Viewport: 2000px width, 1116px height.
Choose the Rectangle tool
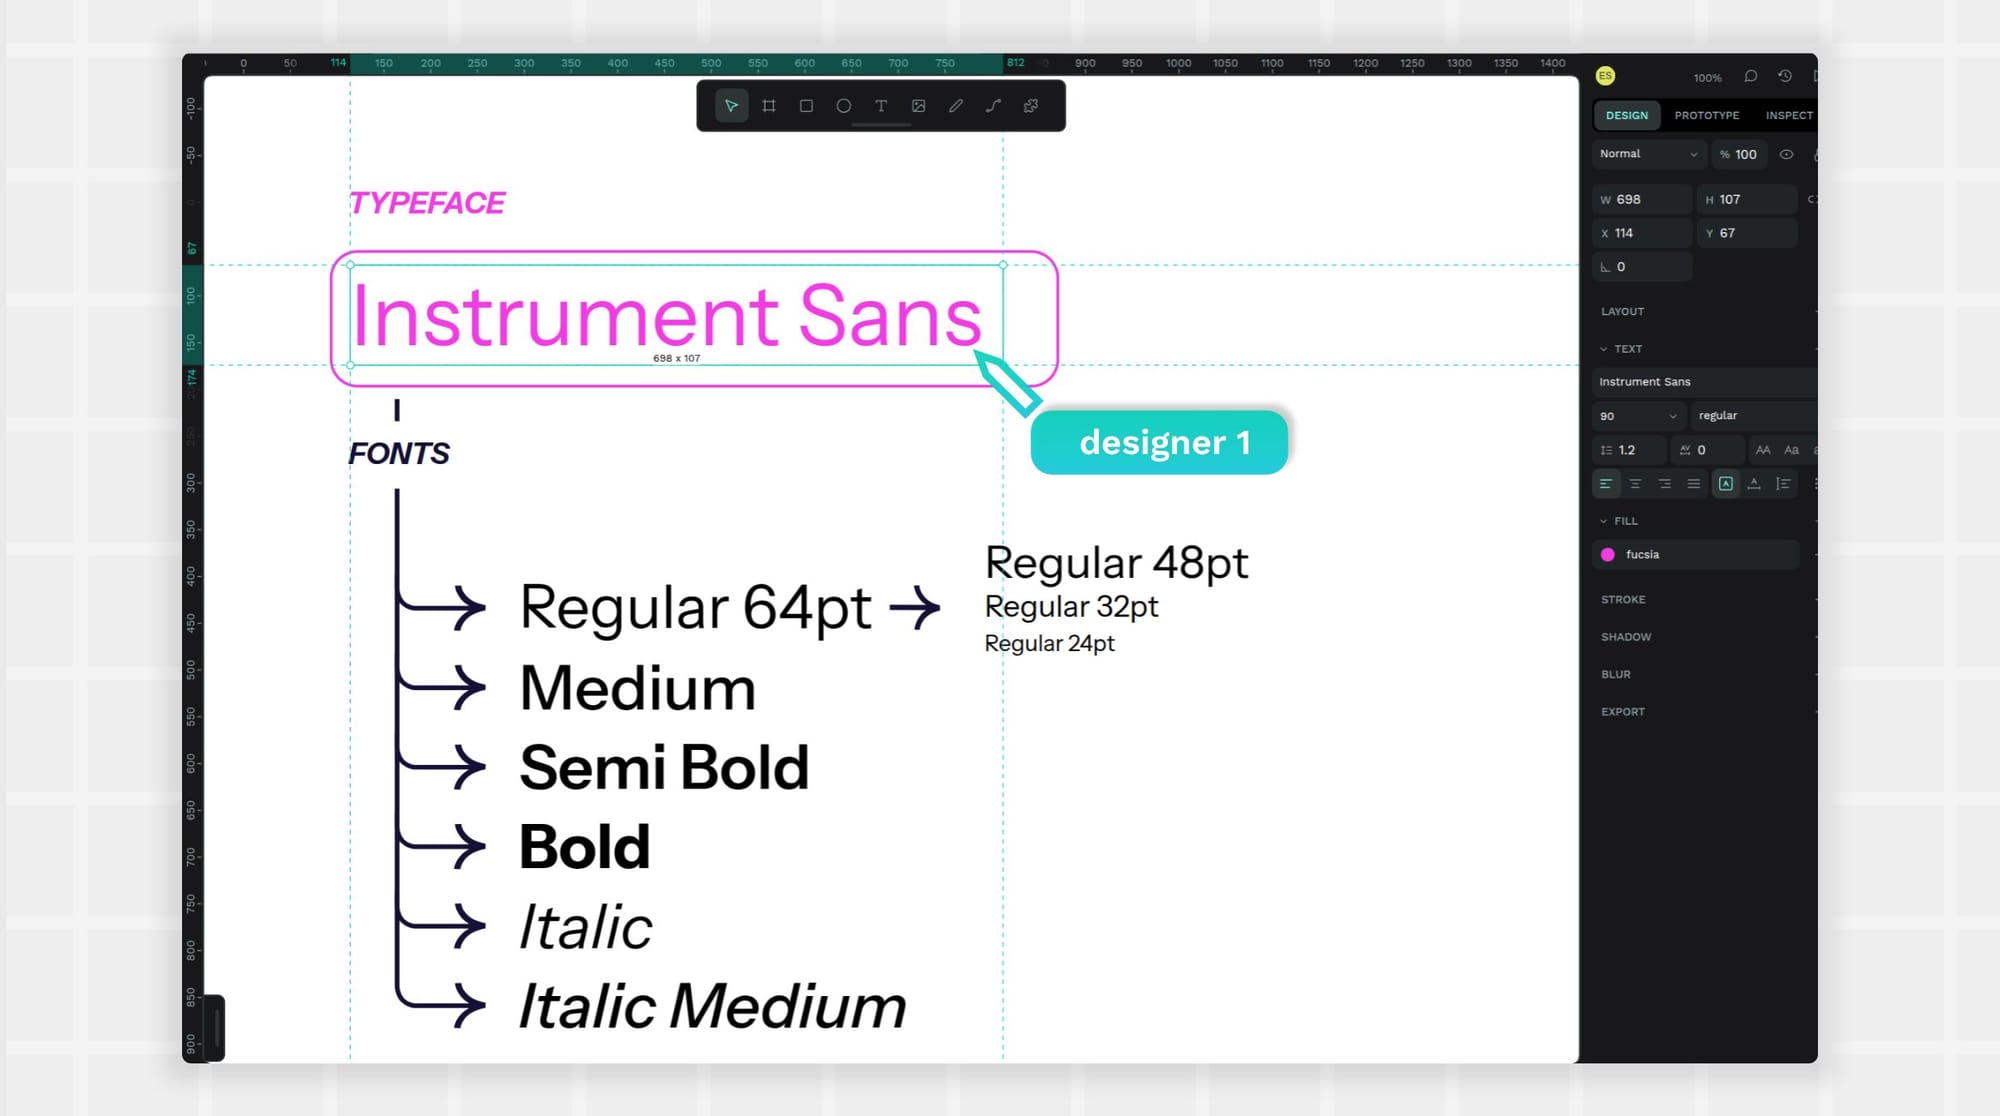pyautogui.click(x=806, y=106)
